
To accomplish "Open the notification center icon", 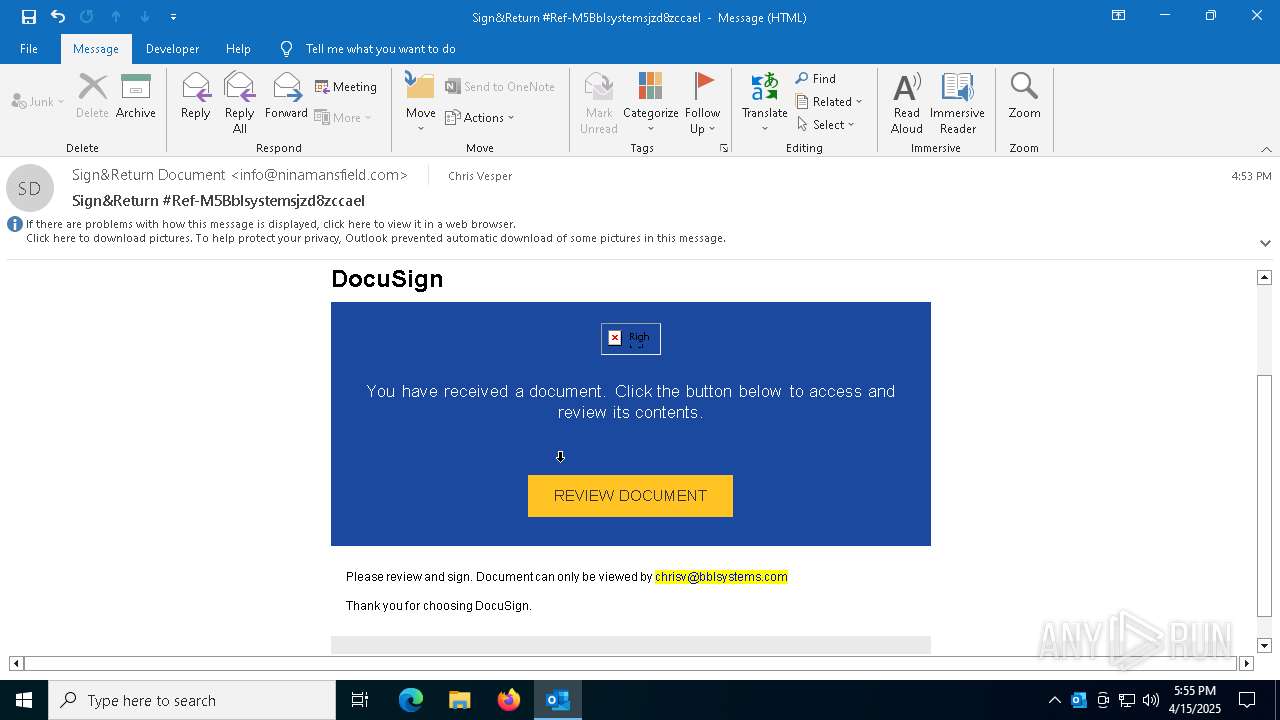I will [x=1247, y=700].
